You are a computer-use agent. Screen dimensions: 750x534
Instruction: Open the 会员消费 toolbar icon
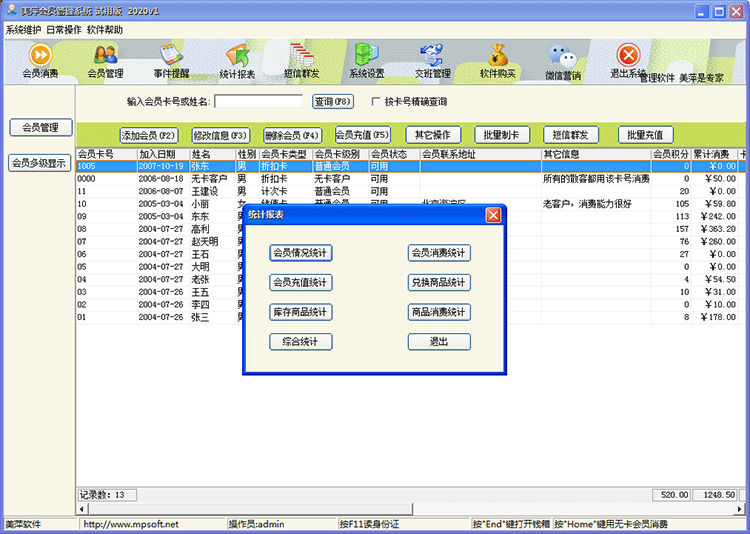coord(40,60)
